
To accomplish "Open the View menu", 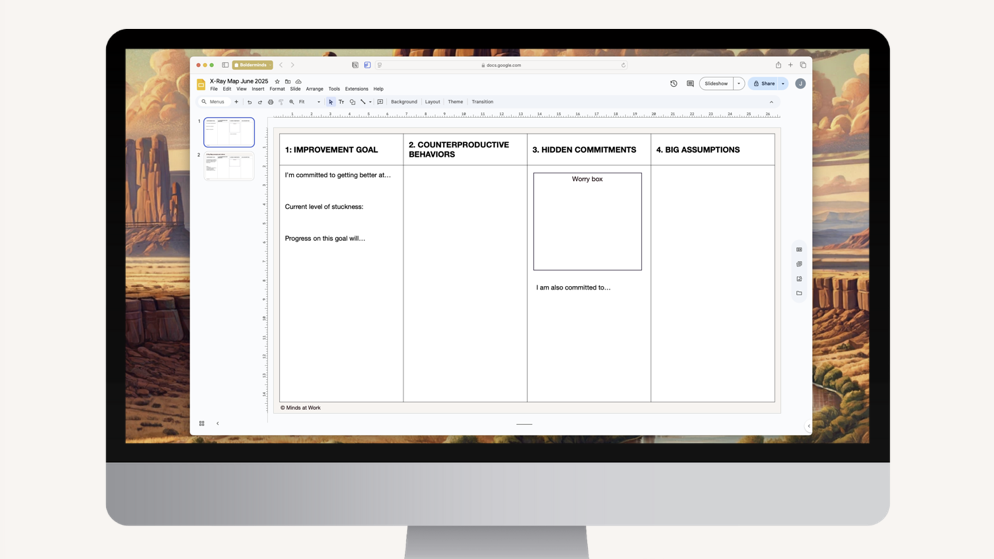I will pos(242,89).
